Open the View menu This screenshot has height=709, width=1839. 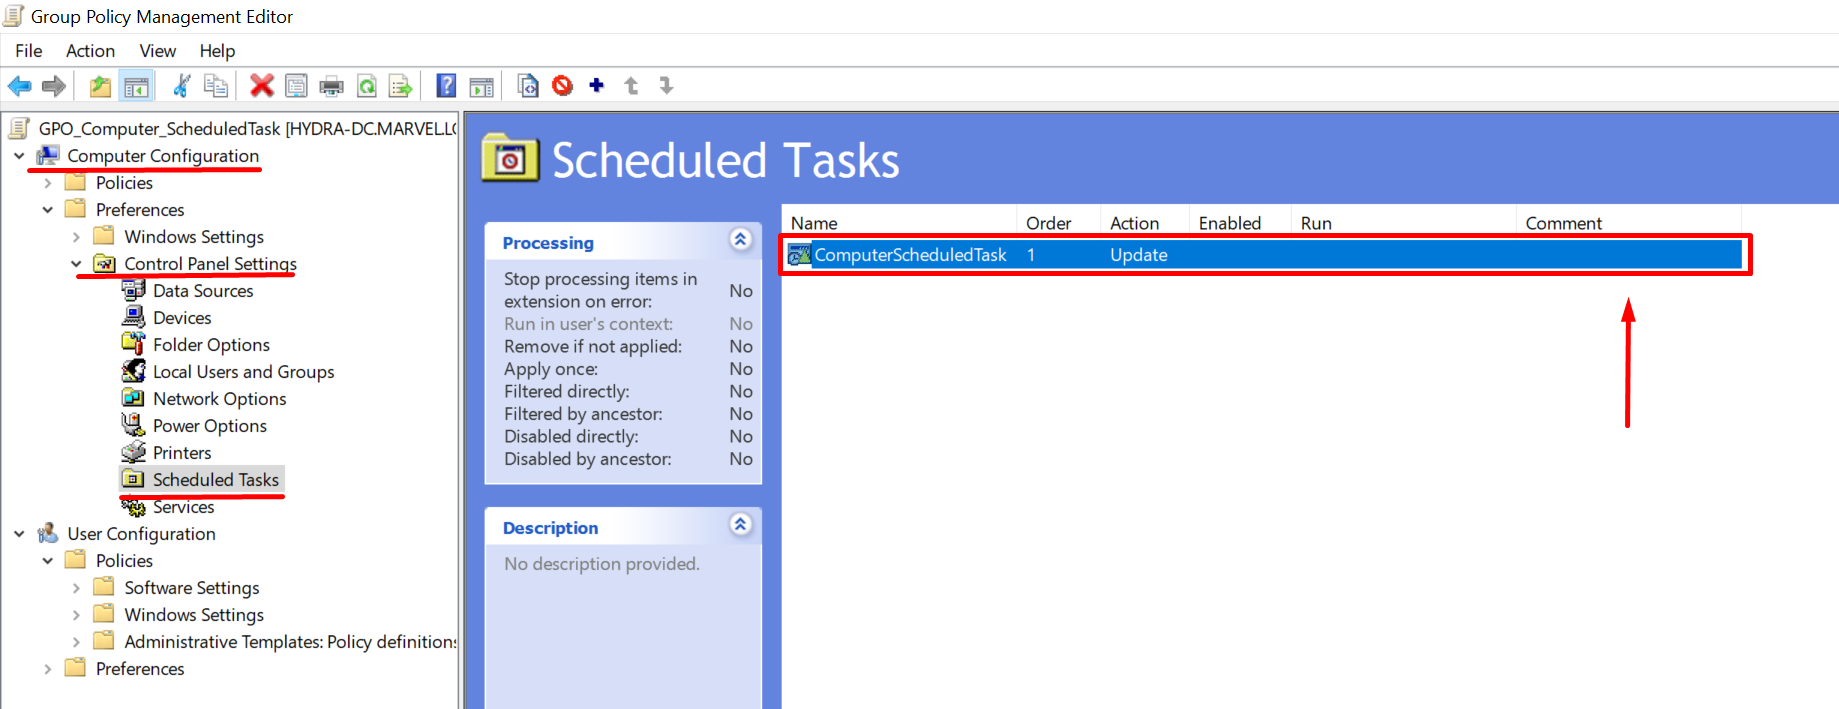[157, 51]
